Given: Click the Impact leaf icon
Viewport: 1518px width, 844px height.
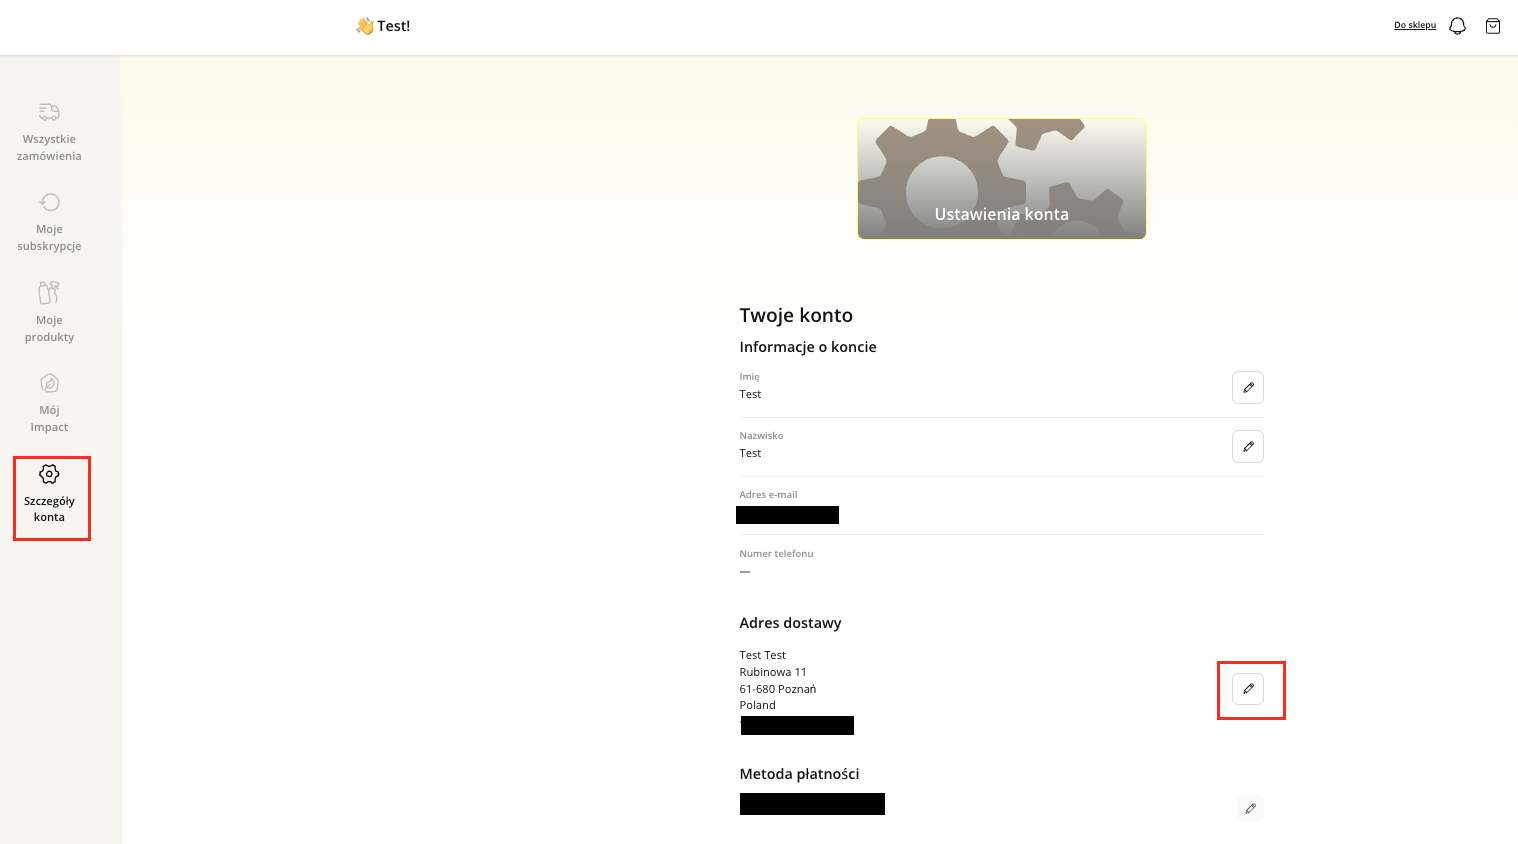Looking at the screenshot, I should tap(49, 383).
